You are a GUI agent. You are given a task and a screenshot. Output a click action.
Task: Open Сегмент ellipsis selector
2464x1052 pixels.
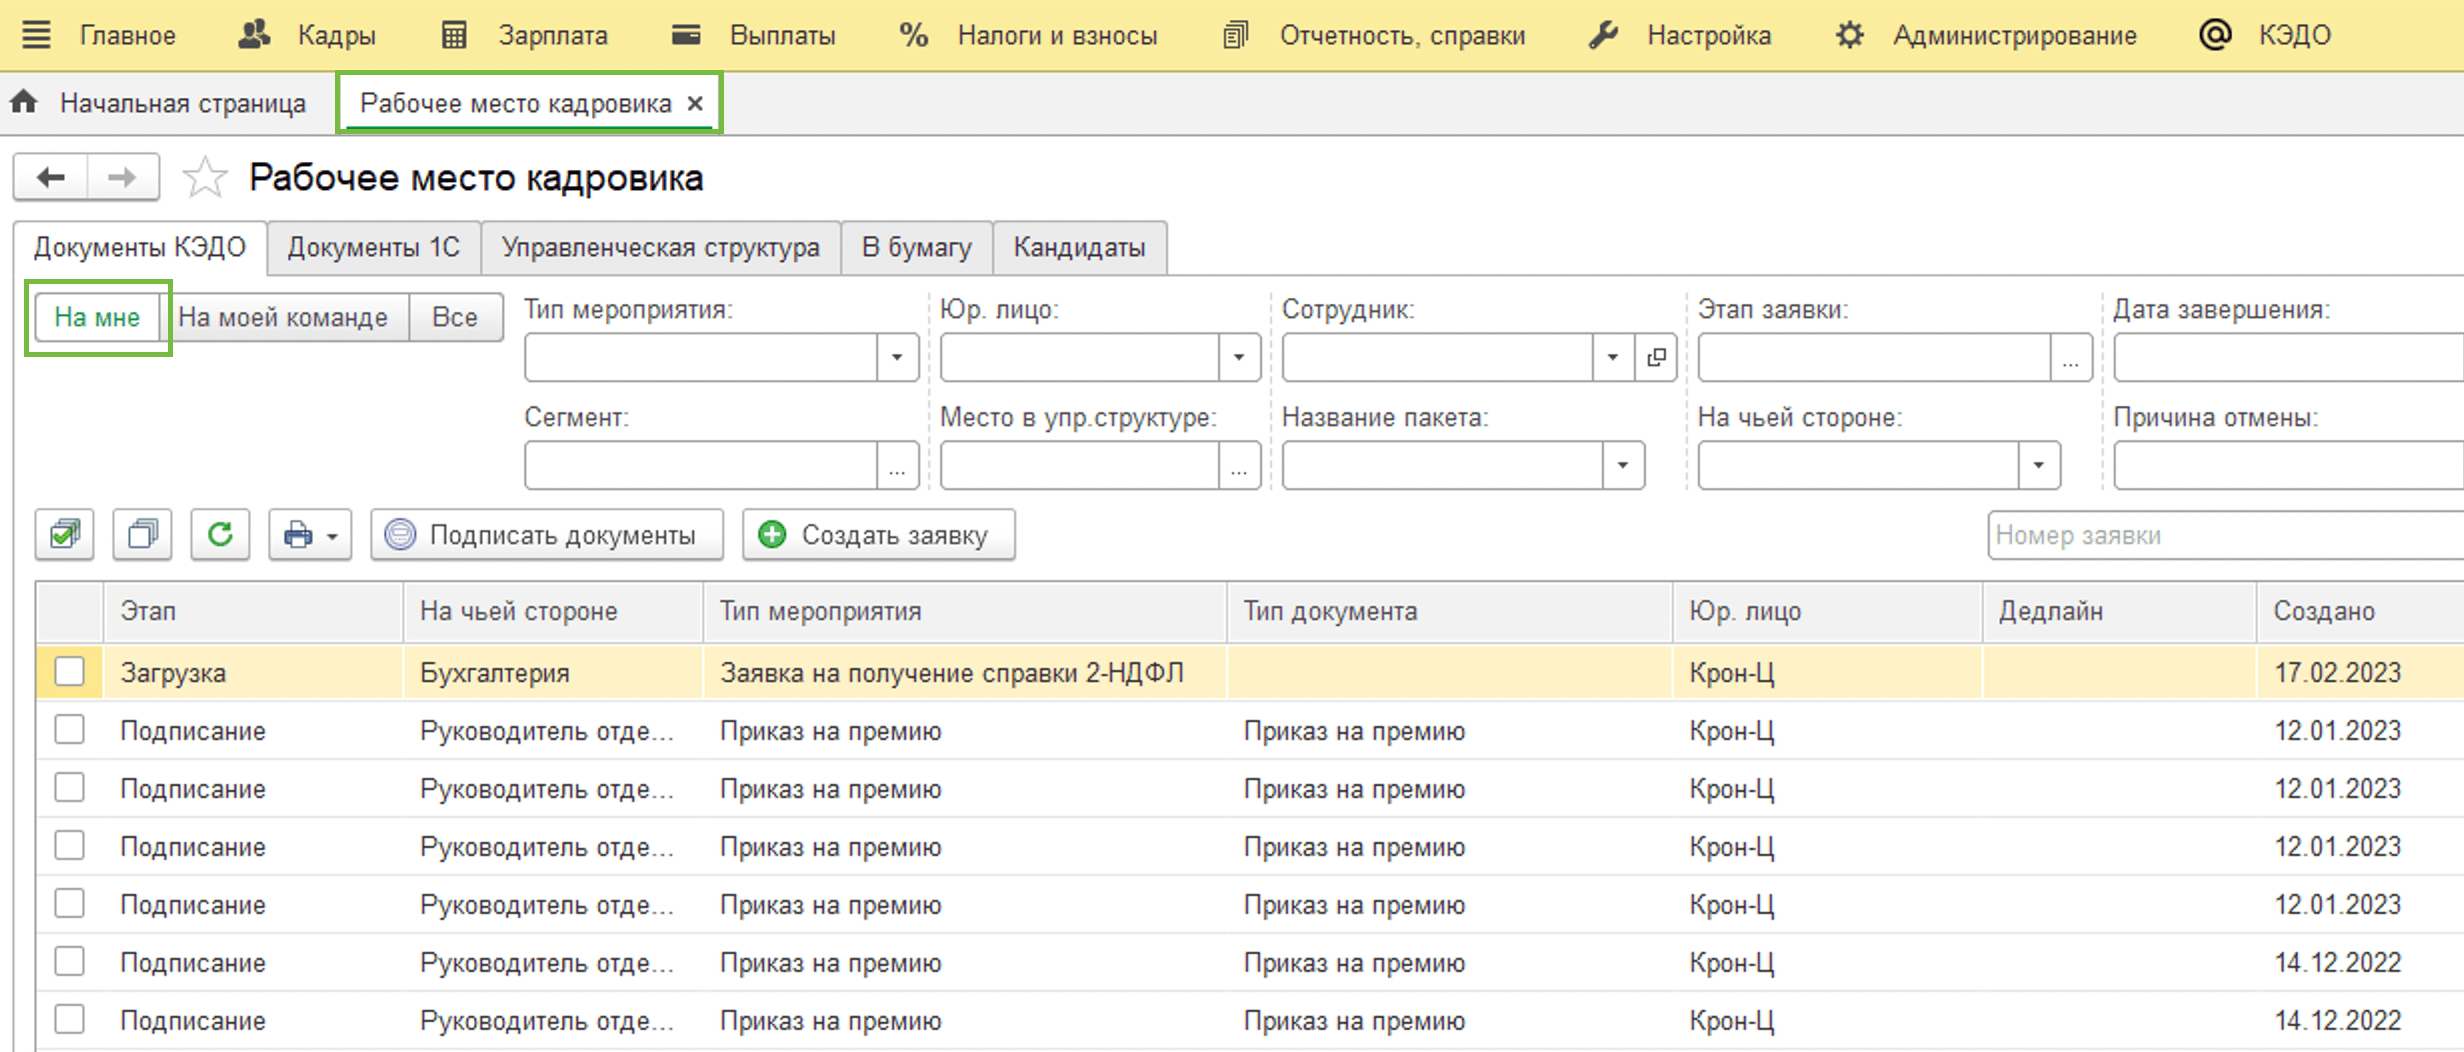[x=897, y=465]
